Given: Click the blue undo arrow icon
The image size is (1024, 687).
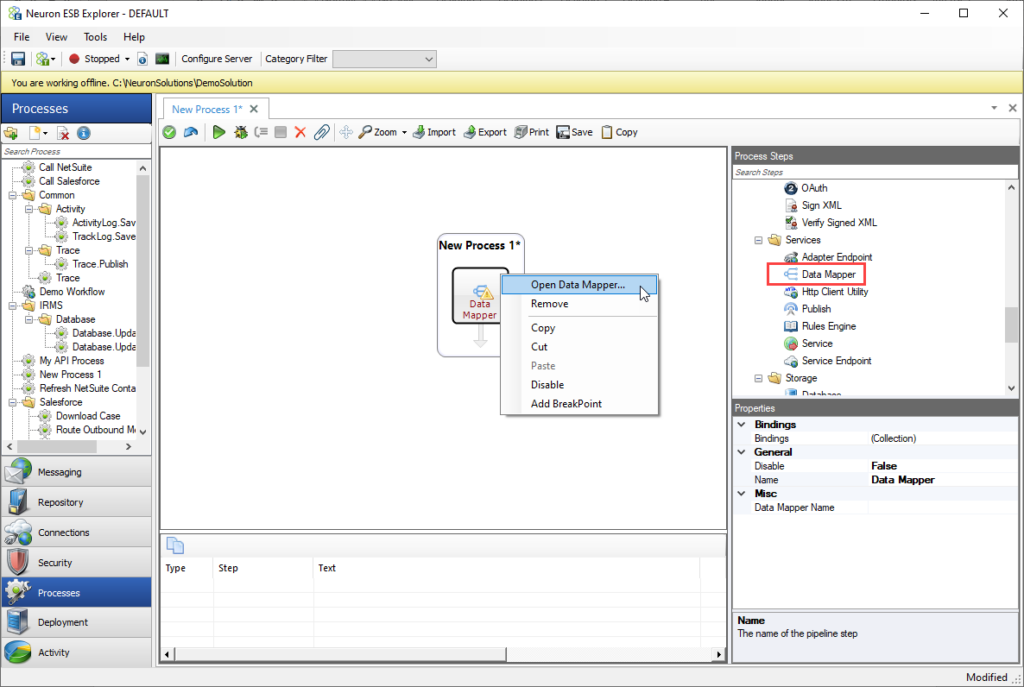Looking at the screenshot, I should [x=190, y=132].
